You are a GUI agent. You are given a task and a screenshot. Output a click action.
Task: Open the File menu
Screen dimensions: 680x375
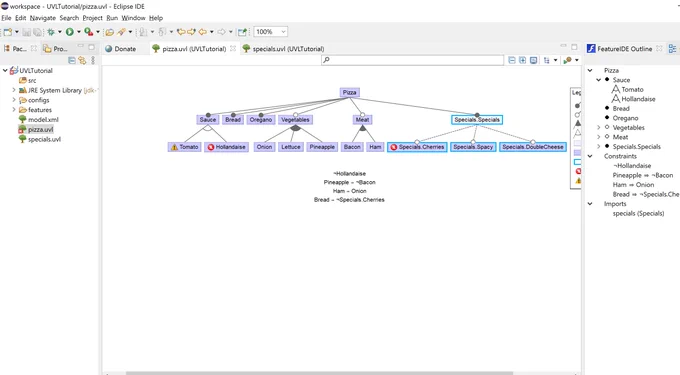pyautogui.click(x=6, y=18)
